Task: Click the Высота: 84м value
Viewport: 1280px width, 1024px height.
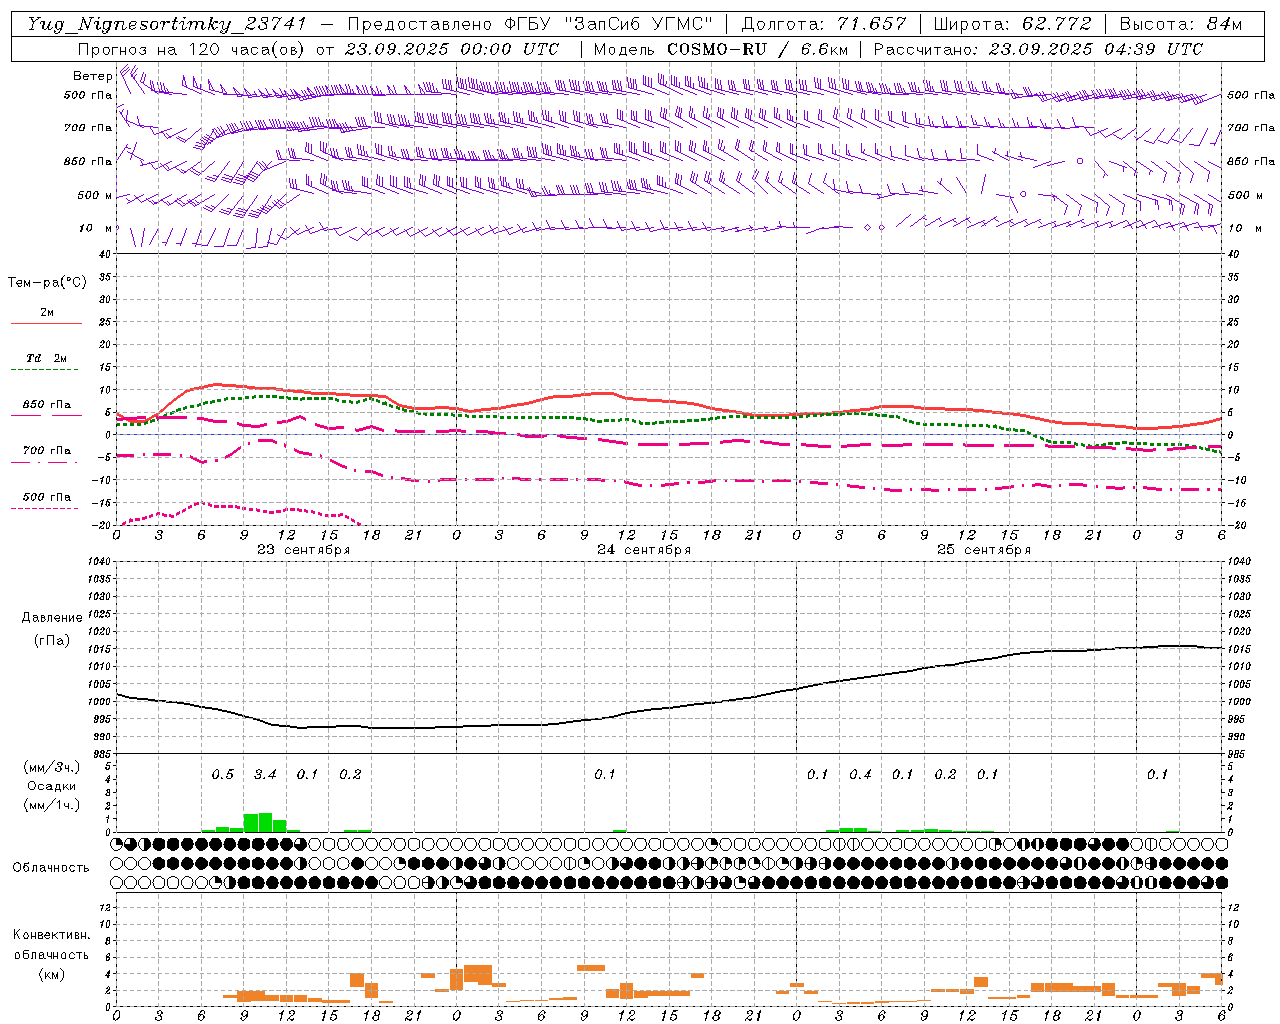Action: point(1181,24)
